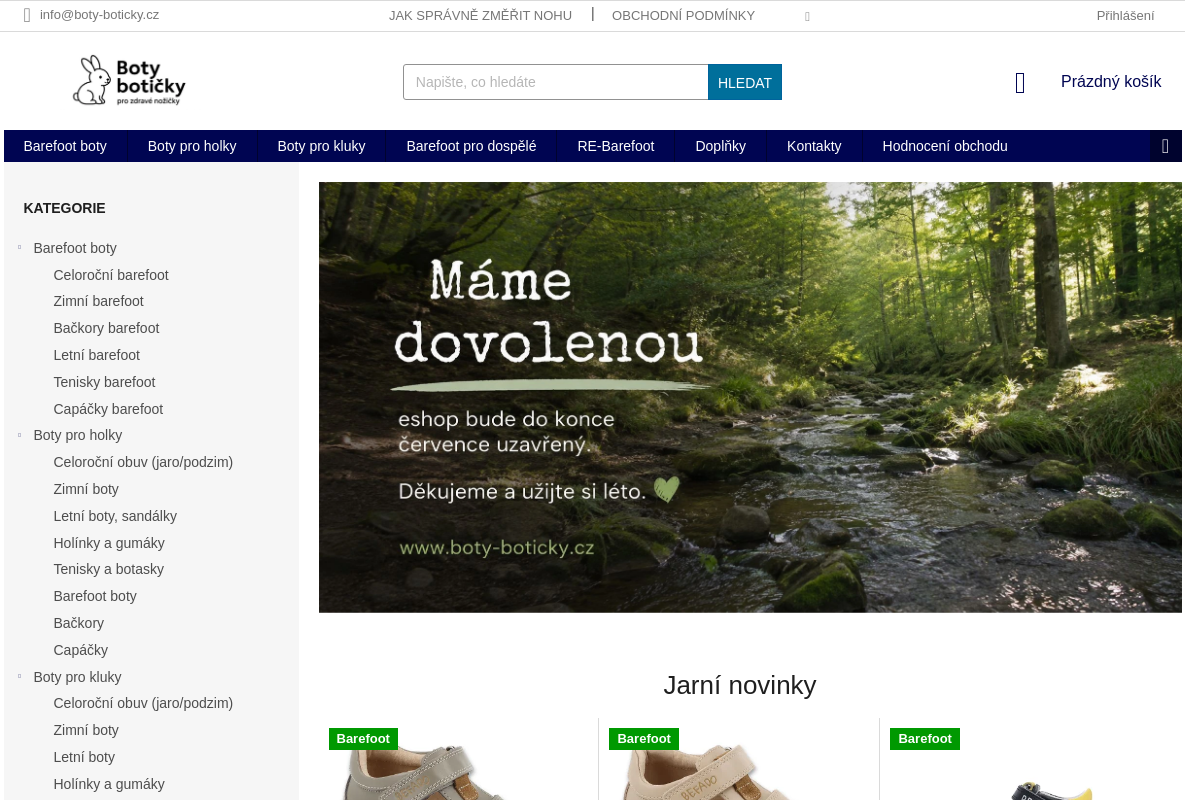
Task: Open the Doplňky navigation tab
Action: (x=720, y=146)
